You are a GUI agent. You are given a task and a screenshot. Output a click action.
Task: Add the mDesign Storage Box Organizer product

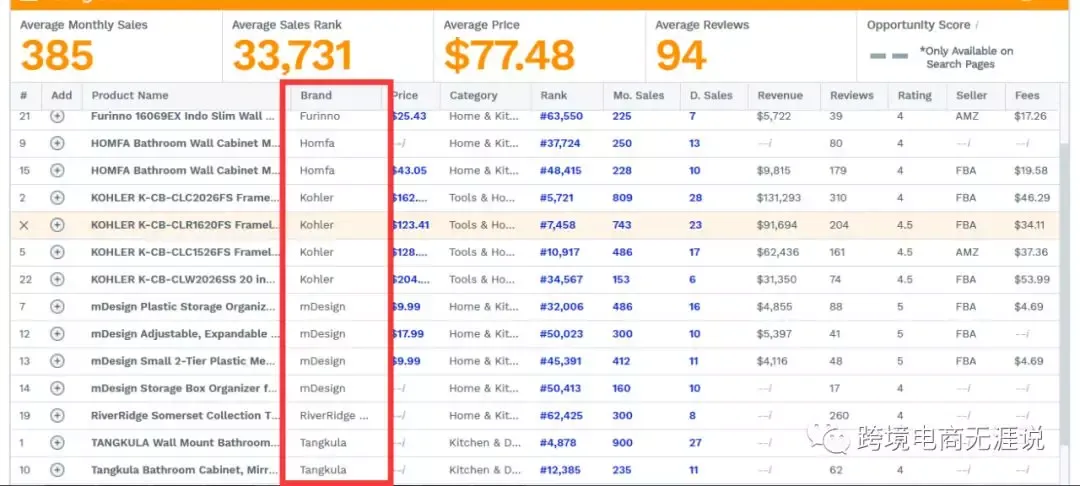pyautogui.click(x=57, y=388)
